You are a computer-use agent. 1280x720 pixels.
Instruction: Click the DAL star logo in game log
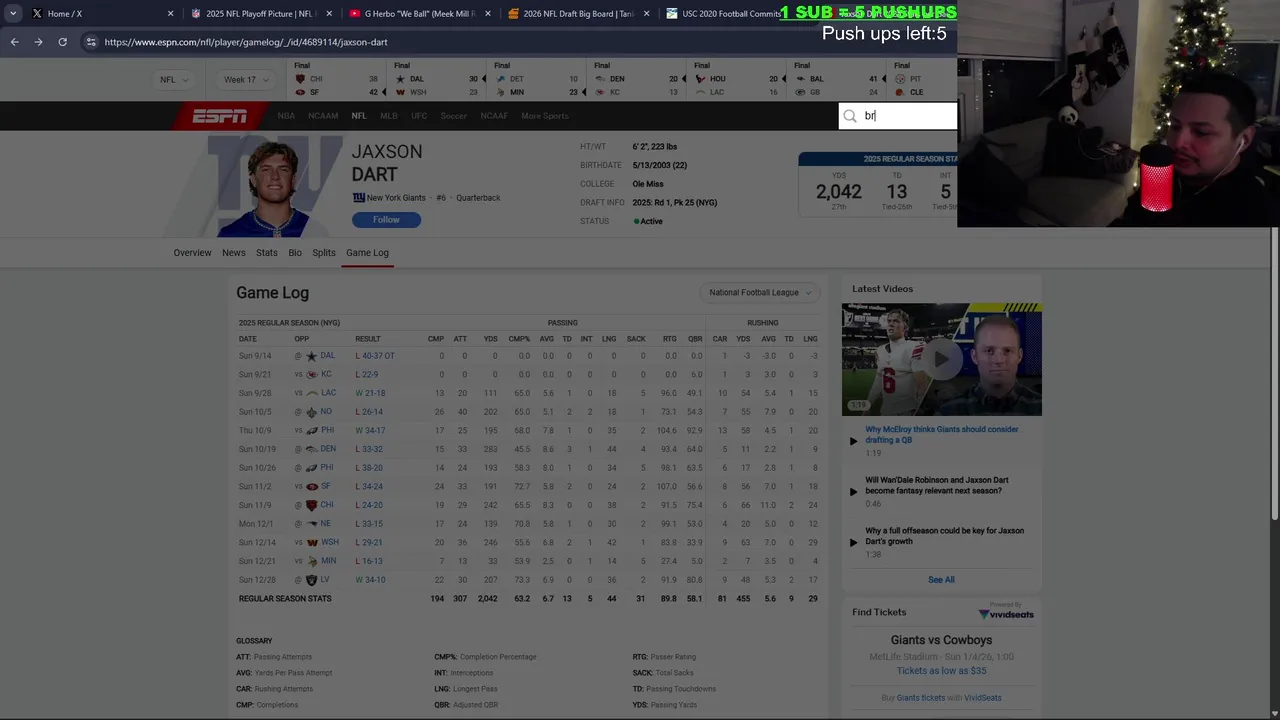pos(311,356)
